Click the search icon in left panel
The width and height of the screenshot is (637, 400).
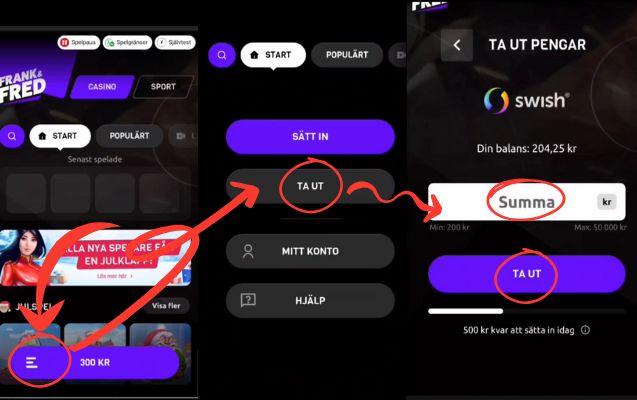coord(12,136)
